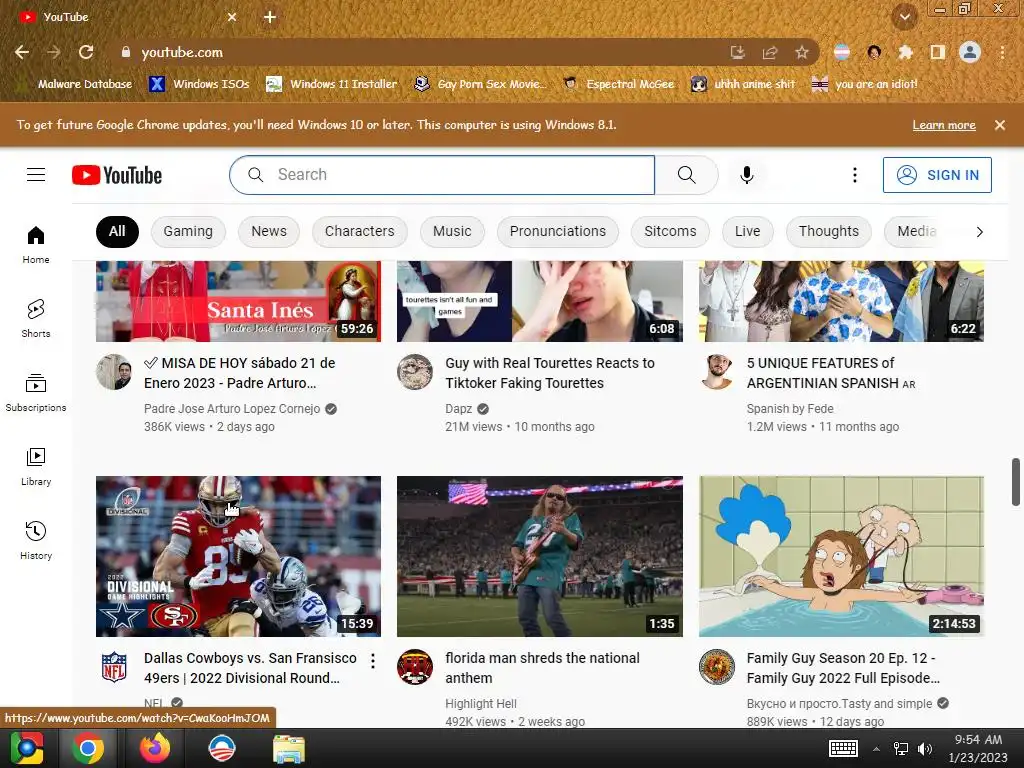
Task: Open the florida man national anthem thumbnail
Action: tap(540, 556)
